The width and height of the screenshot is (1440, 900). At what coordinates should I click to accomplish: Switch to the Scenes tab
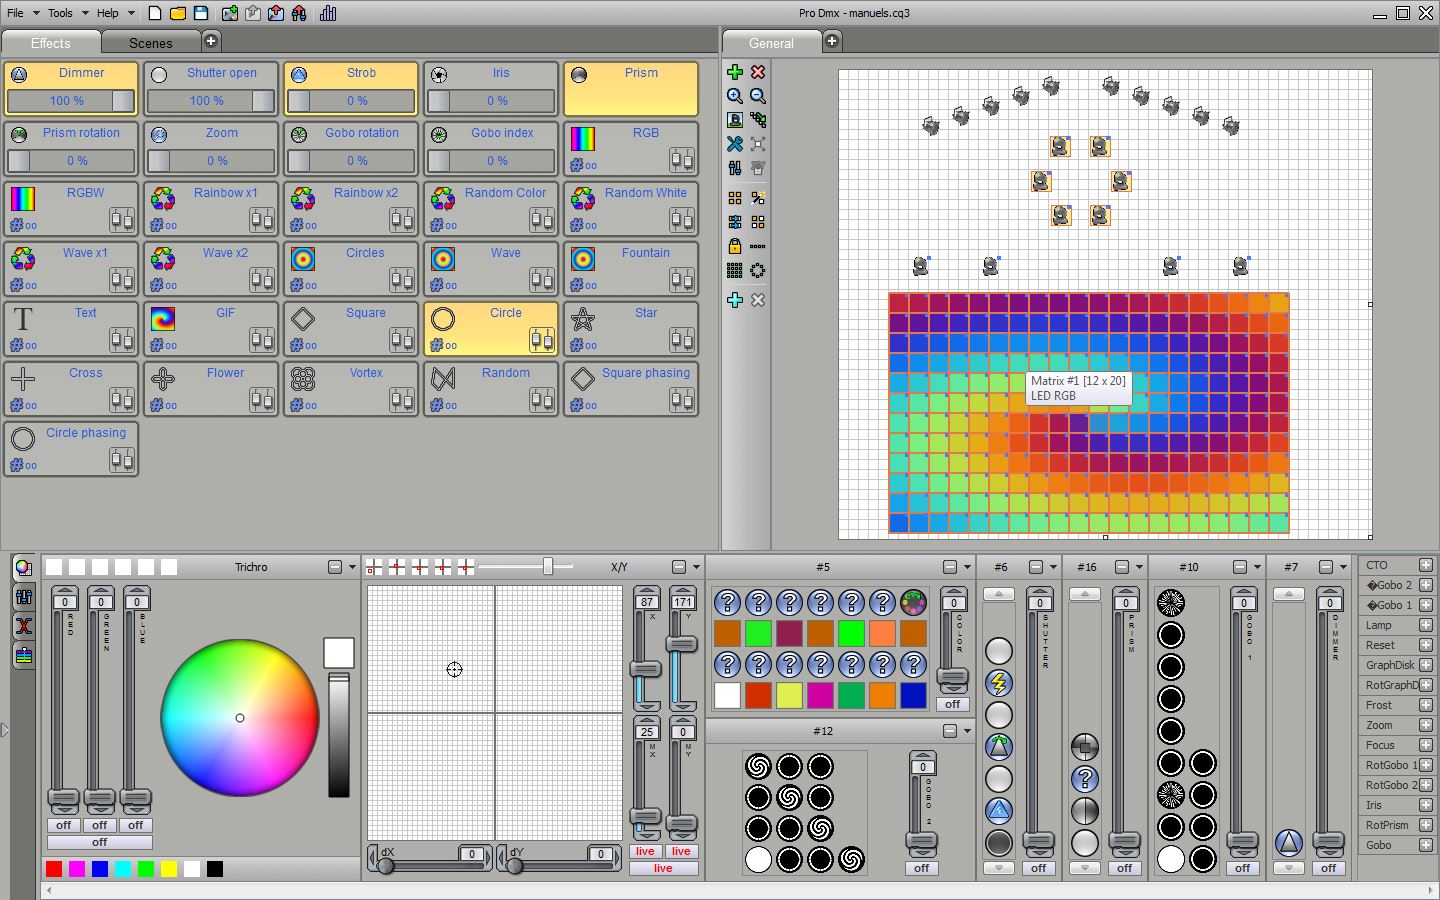[x=151, y=43]
